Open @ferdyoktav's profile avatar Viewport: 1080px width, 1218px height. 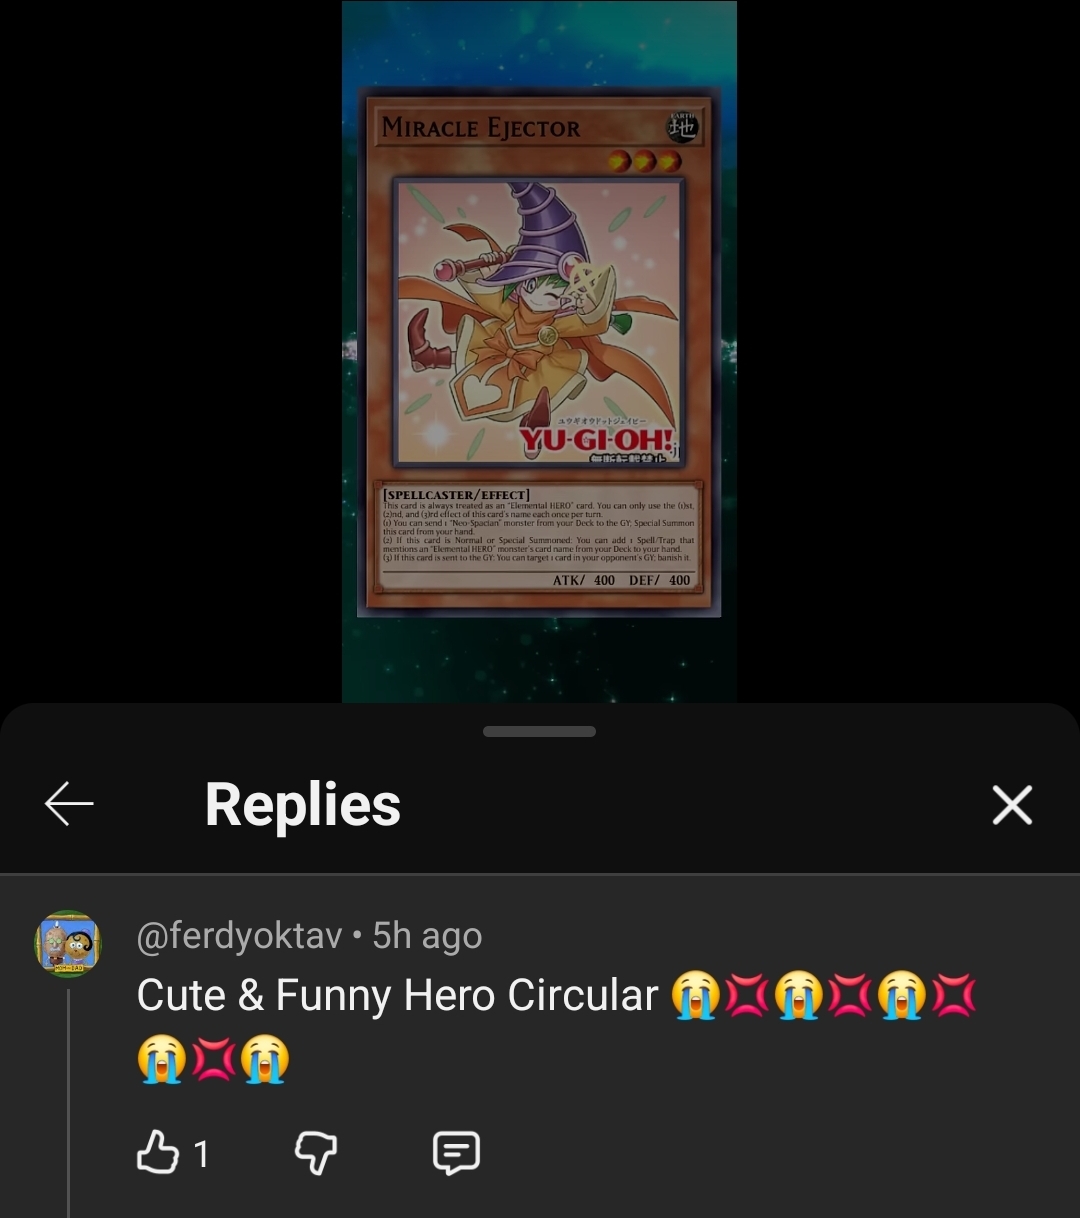(x=68, y=943)
